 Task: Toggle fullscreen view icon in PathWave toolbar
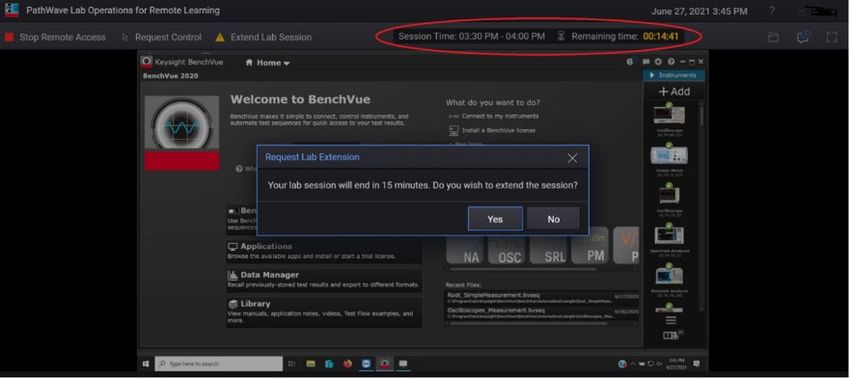832,37
